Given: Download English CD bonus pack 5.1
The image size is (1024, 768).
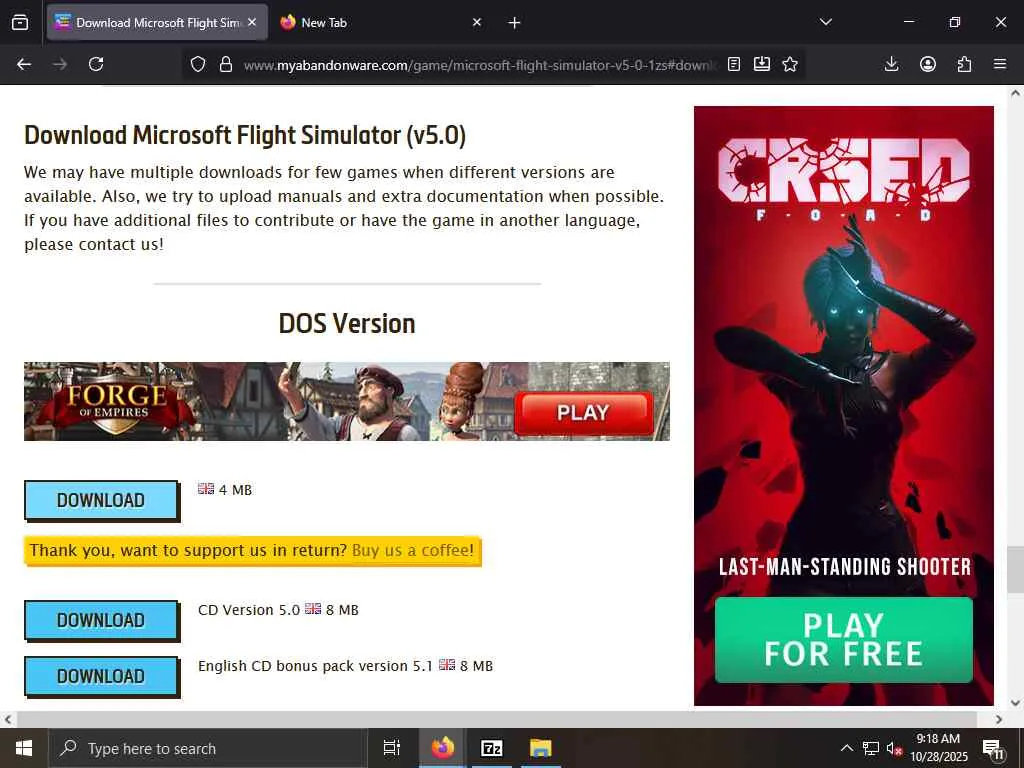Looking at the screenshot, I should [x=101, y=676].
